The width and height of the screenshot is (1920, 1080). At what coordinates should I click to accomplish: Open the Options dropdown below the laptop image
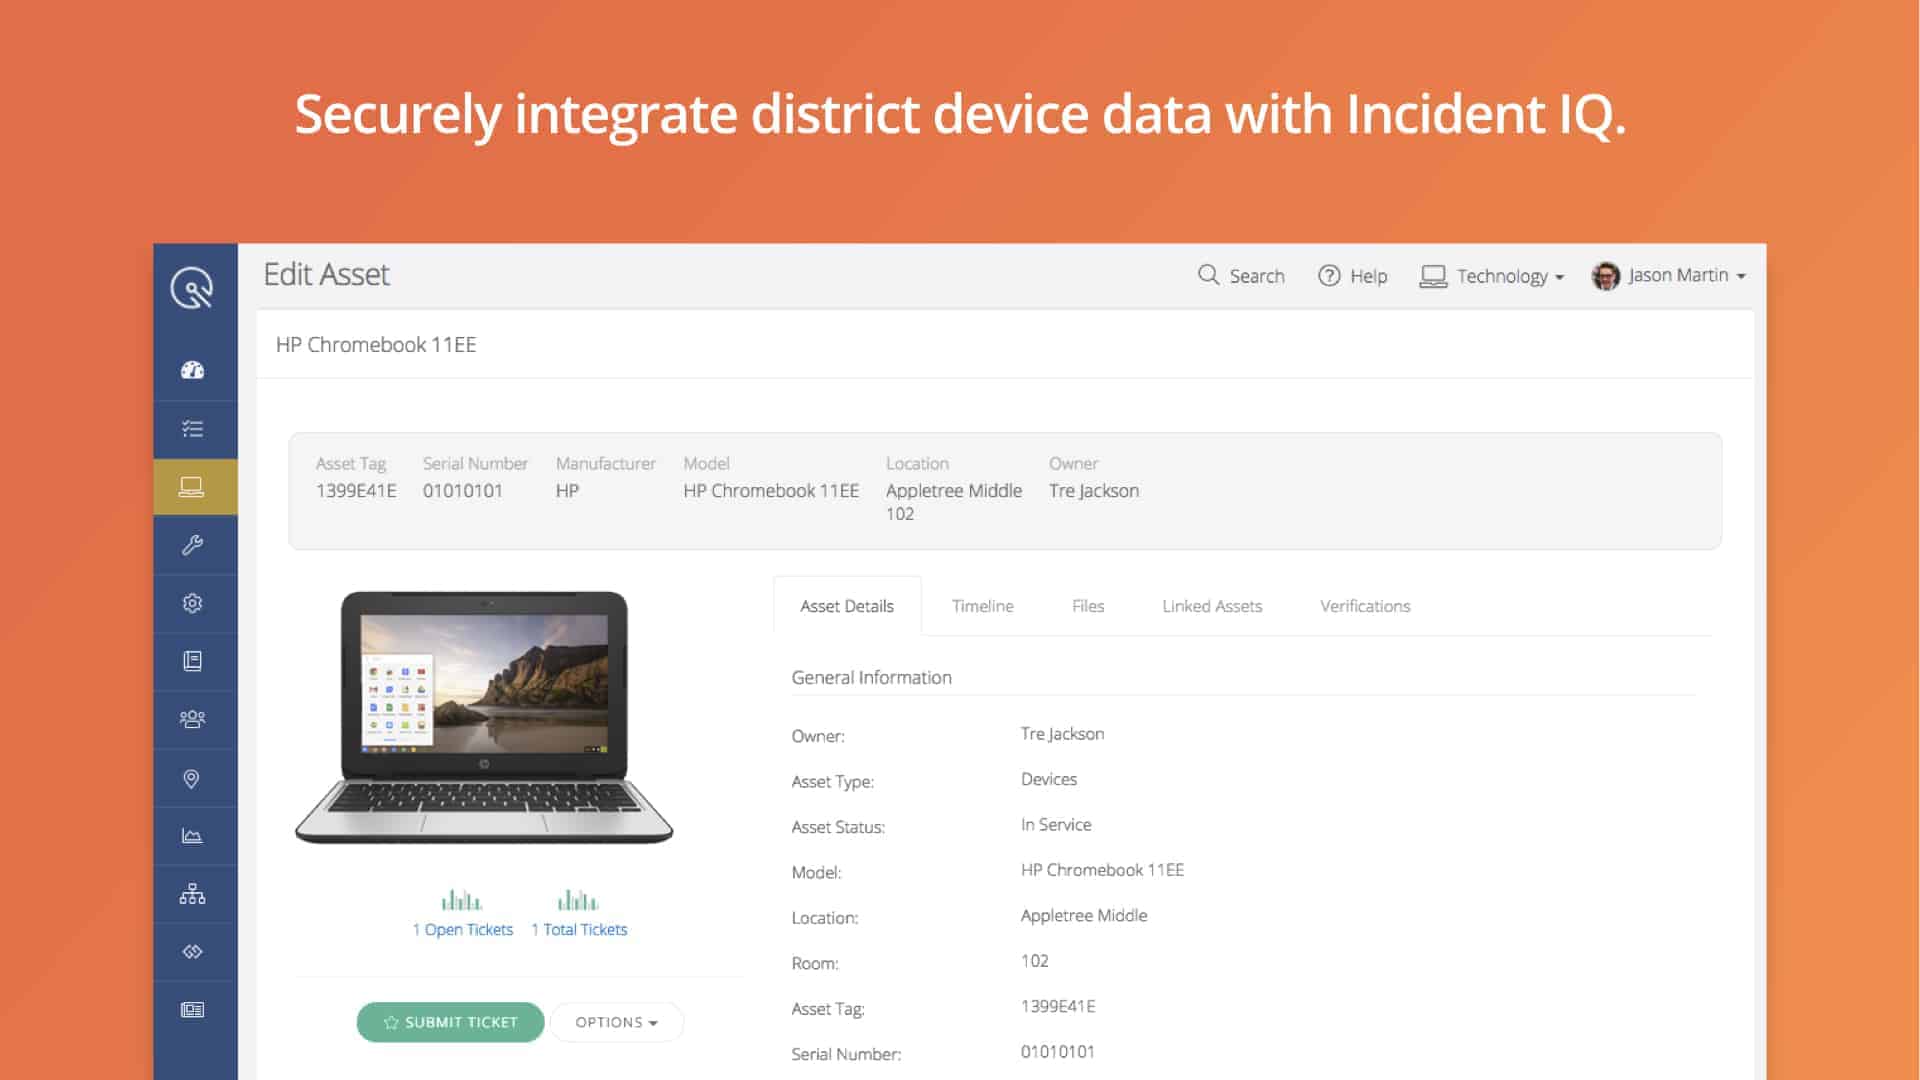coord(616,1022)
